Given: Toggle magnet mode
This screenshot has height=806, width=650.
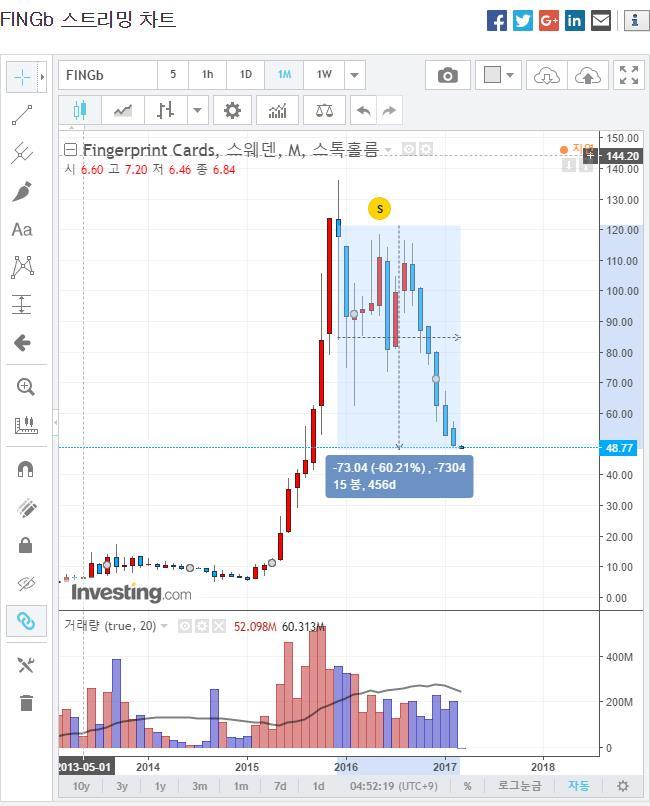Looking at the screenshot, I should pos(25,469).
